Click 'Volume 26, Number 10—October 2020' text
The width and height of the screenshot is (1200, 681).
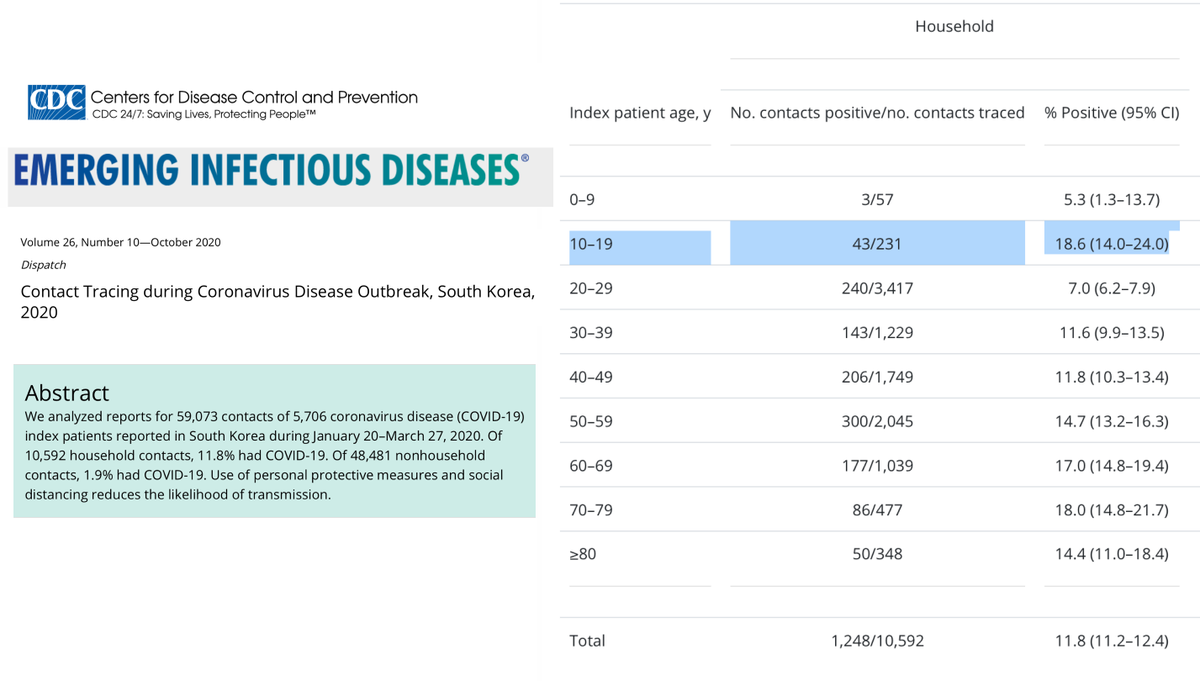click(120, 242)
